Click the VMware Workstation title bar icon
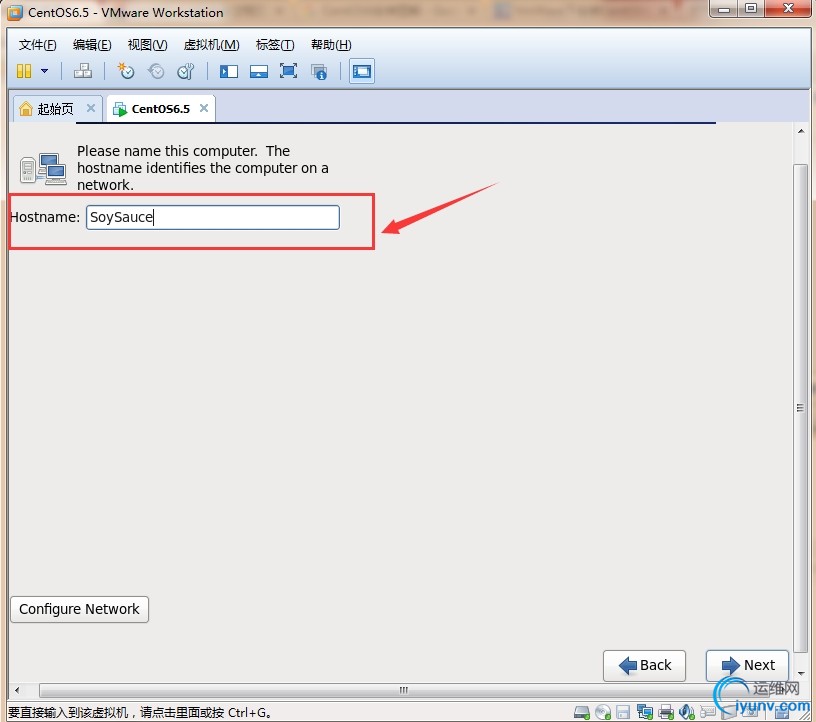The height and width of the screenshot is (722, 816). tap(15, 12)
